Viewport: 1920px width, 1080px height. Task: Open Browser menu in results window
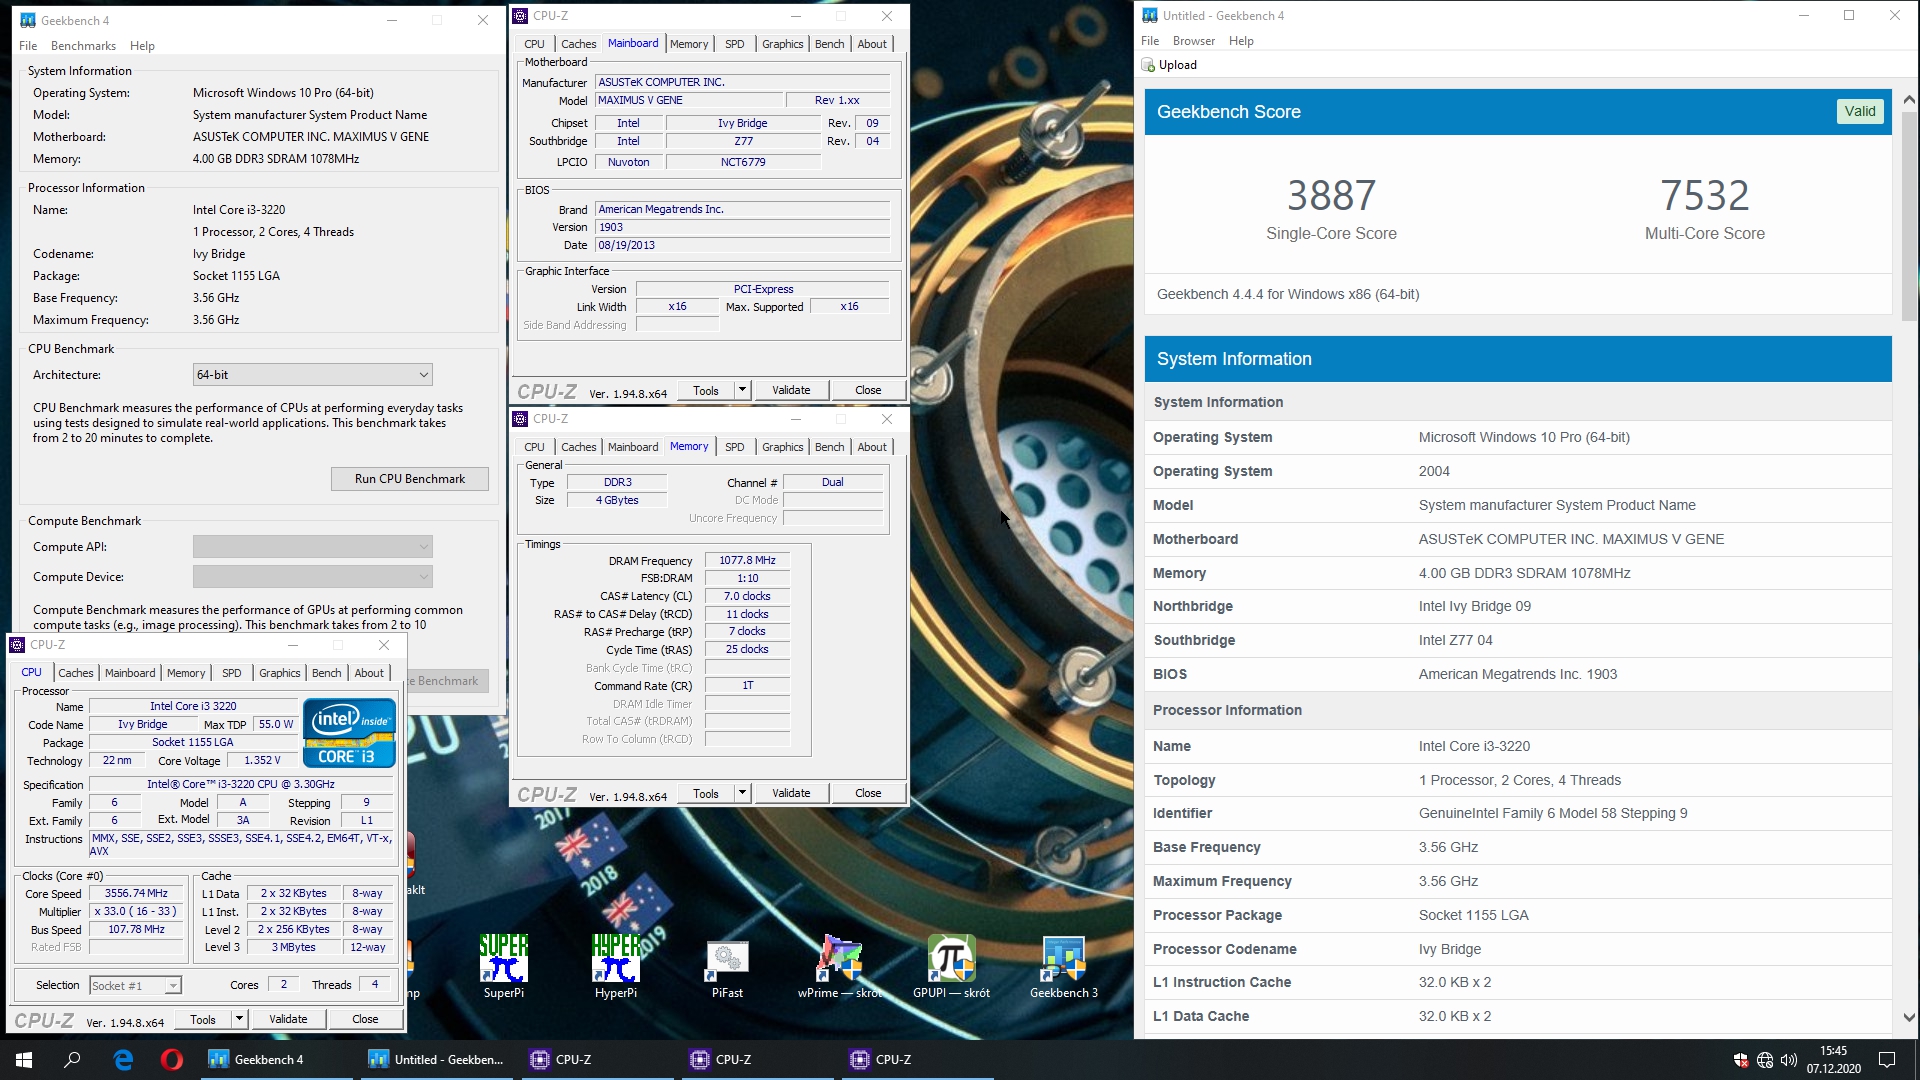click(1194, 41)
